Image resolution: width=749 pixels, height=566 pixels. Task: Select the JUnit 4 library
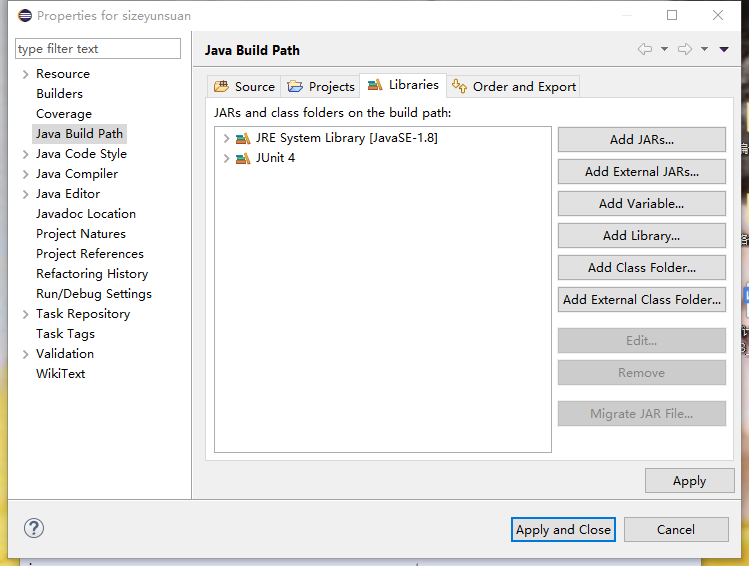(275, 158)
